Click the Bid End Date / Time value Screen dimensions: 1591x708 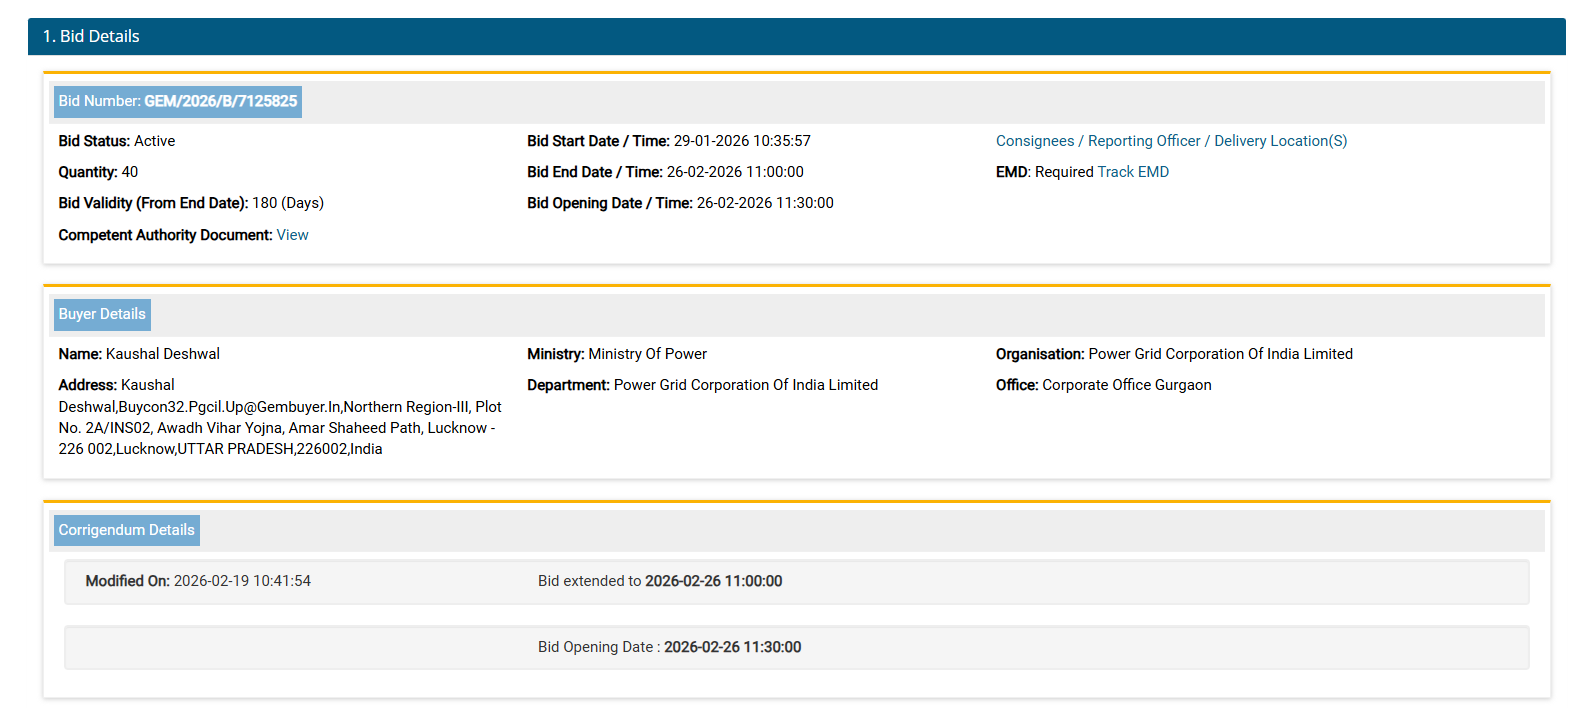(735, 172)
